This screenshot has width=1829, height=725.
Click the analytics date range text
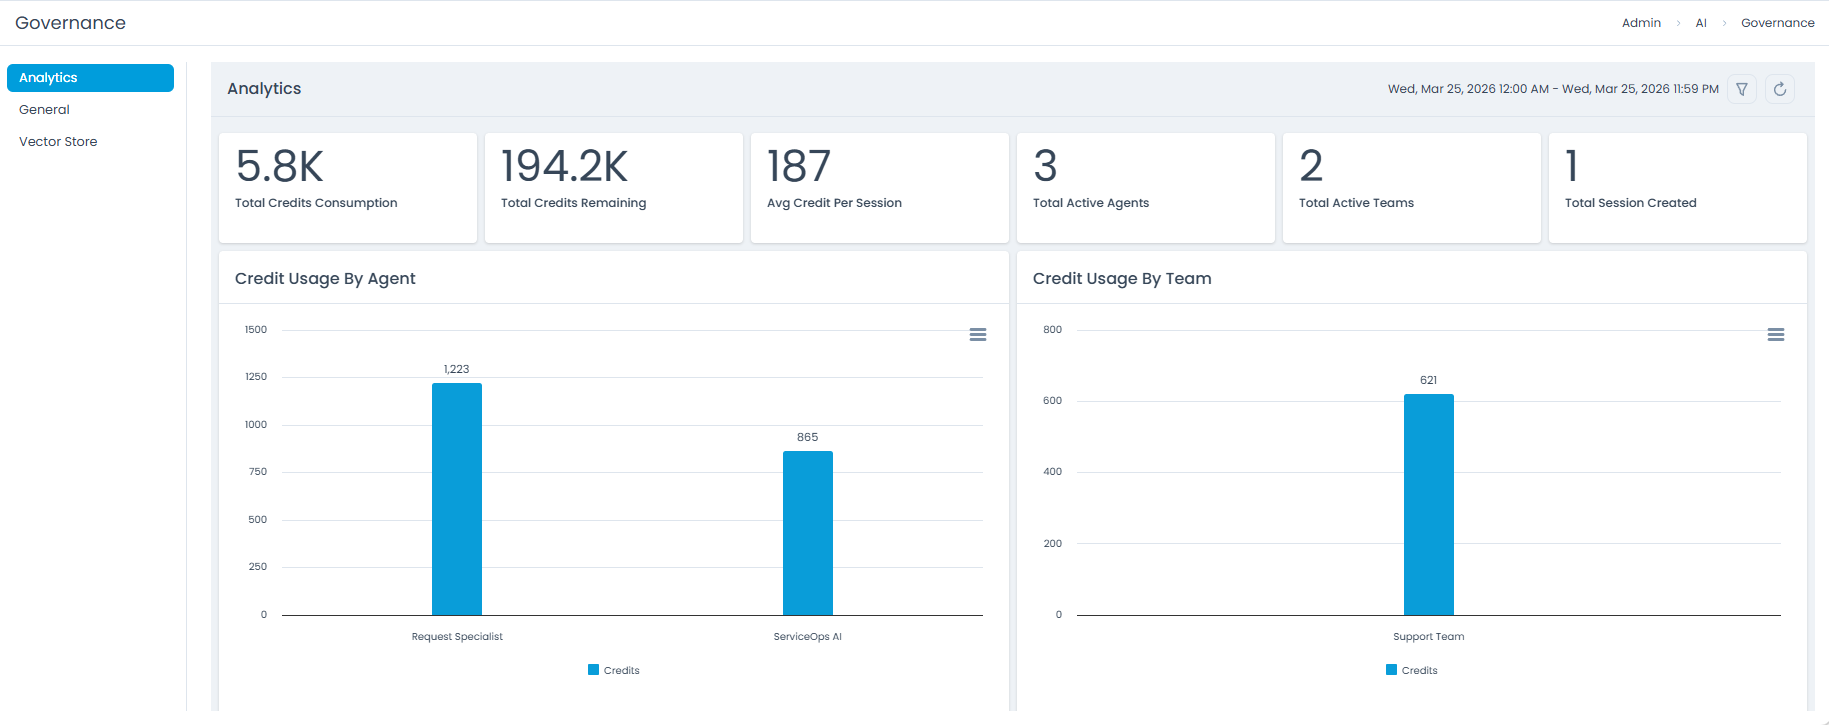coord(1552,89)
